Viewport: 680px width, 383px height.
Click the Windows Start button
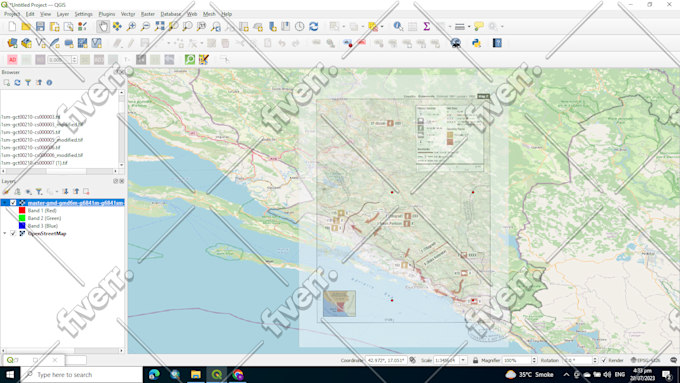(10, 374)
